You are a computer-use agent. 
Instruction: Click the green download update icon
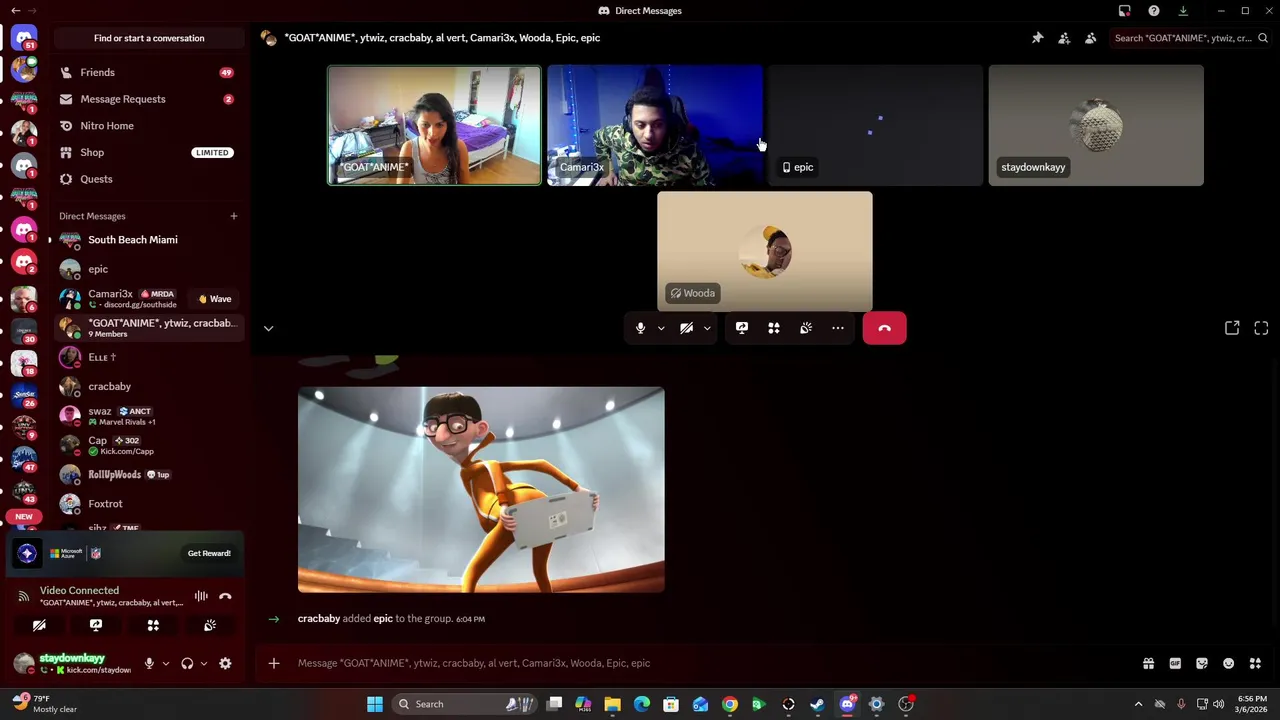tap(1183, 11)
